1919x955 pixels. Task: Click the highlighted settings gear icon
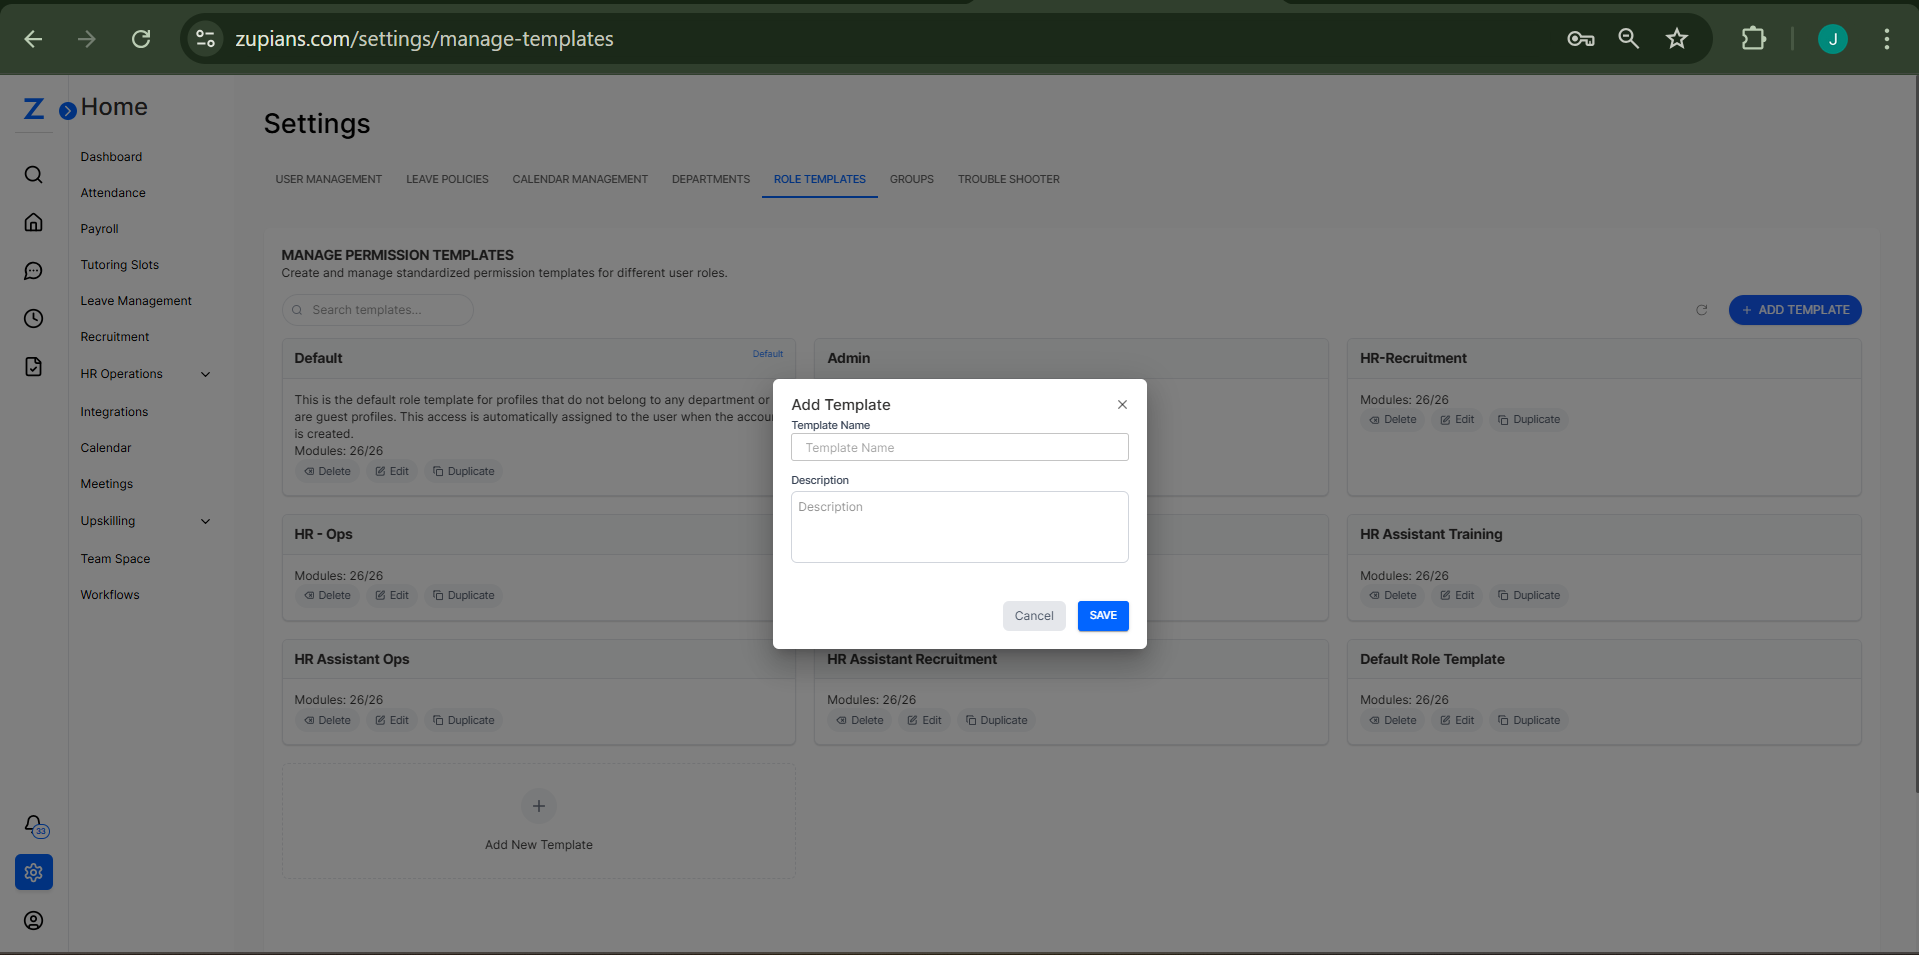[33, 872]
